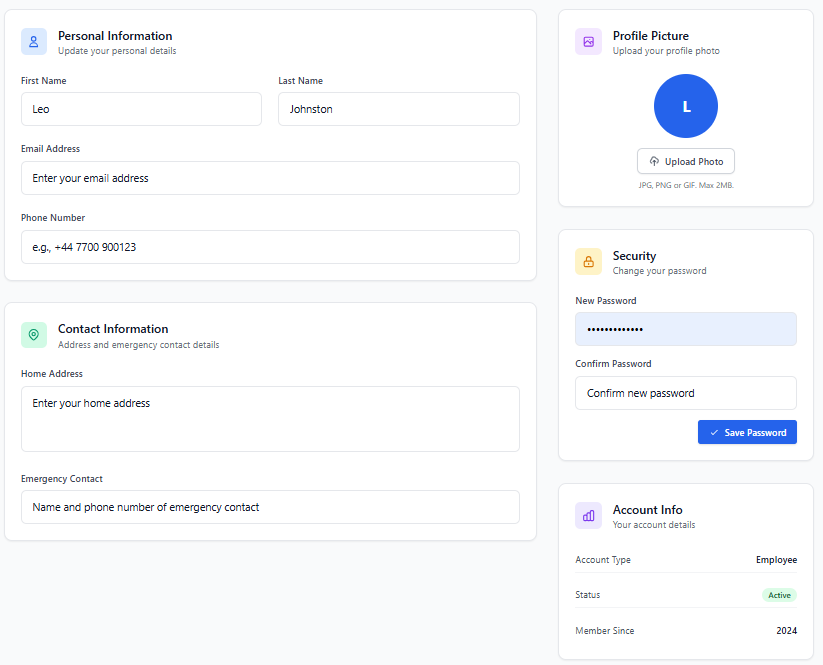Click the New Password field

point(686,329)
